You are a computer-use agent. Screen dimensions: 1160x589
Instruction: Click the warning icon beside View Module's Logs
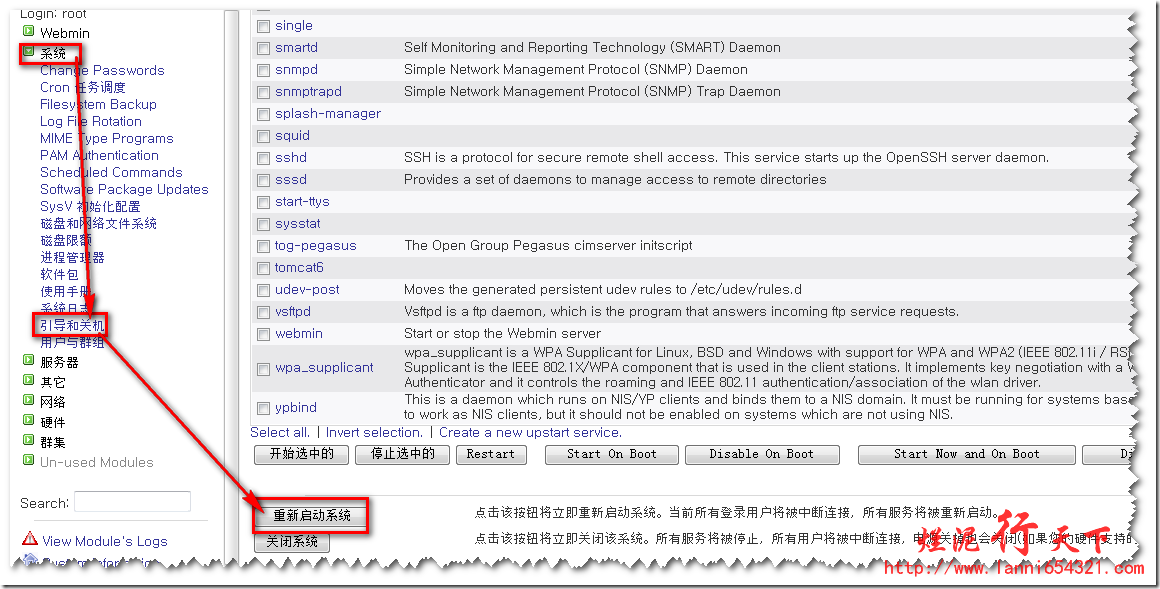pyautogui.click(x=30, y=539)
